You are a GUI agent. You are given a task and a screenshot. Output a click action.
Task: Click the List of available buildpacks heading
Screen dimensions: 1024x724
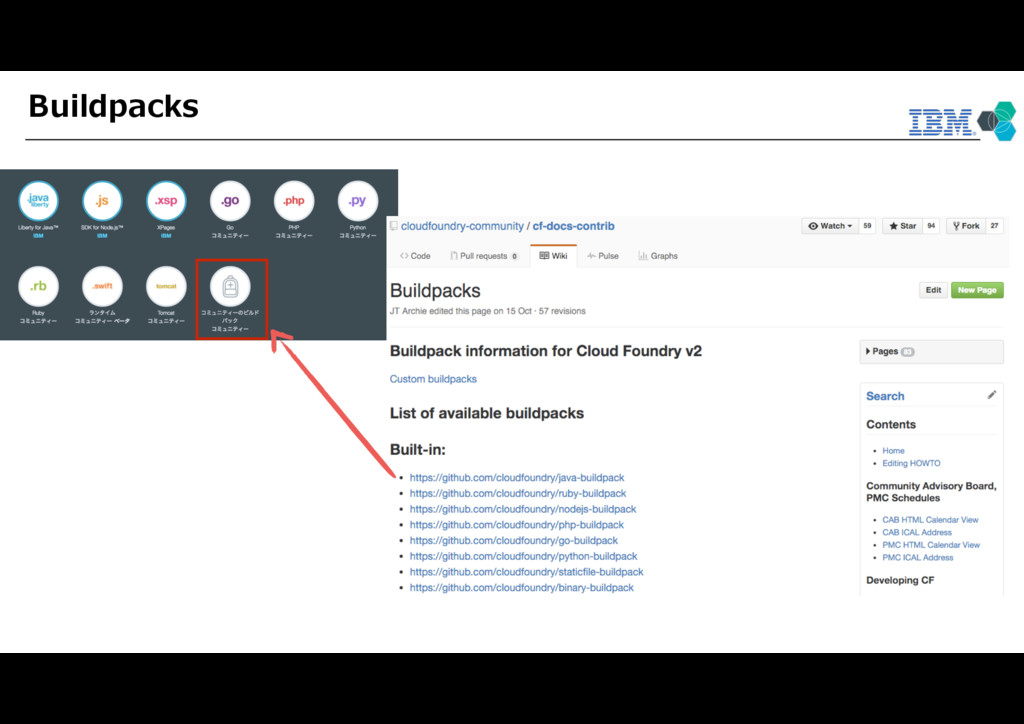point(487,413)
